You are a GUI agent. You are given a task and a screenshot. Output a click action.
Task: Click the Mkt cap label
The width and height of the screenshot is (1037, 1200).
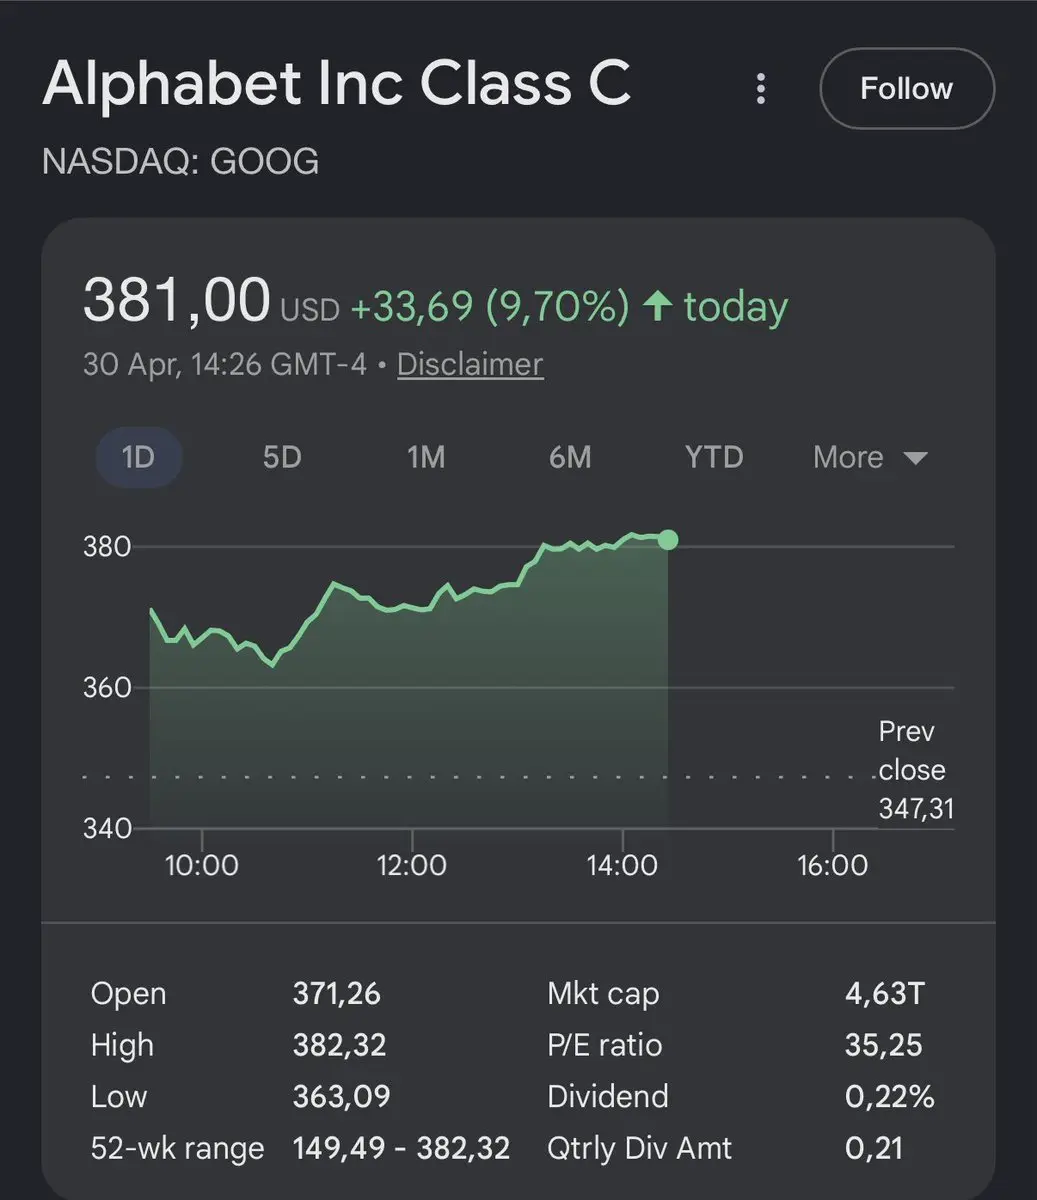click(x=603, y=994)
